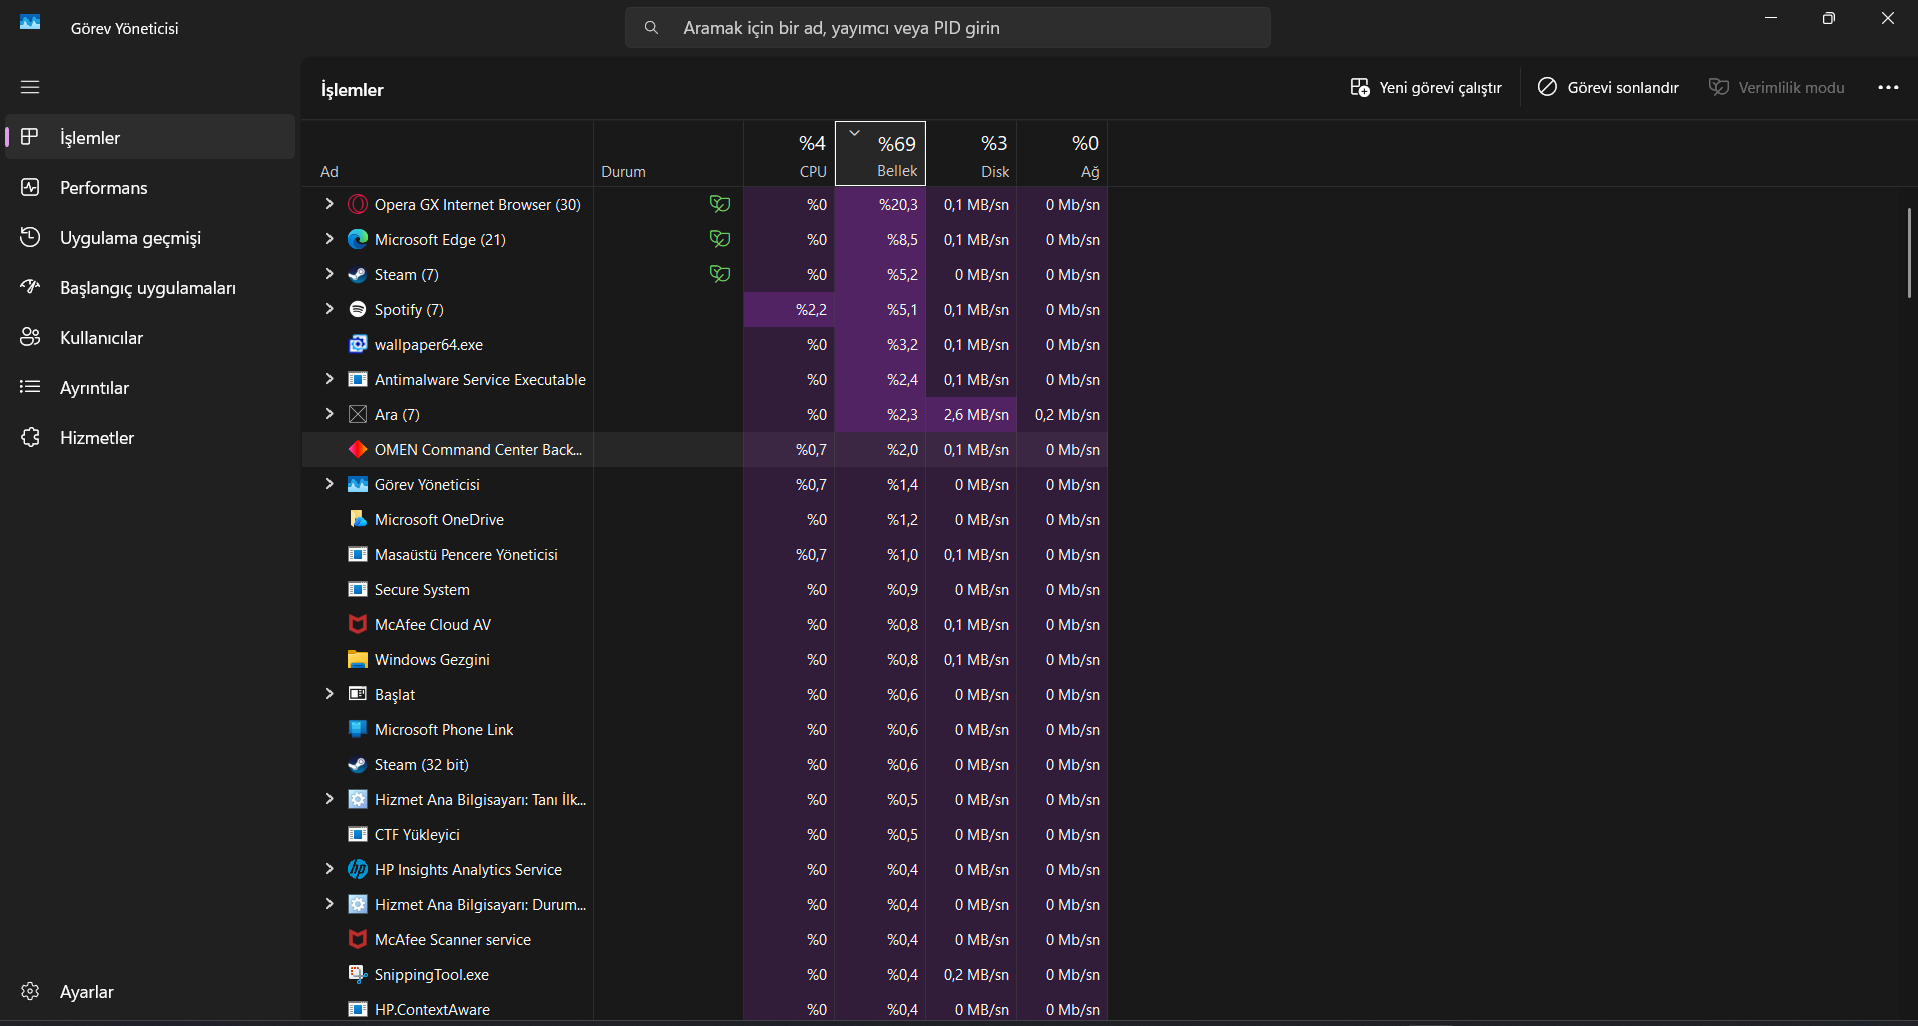Click the HP Insights Analytics icon
The image size is (1918, 1026).
[357, 869]
